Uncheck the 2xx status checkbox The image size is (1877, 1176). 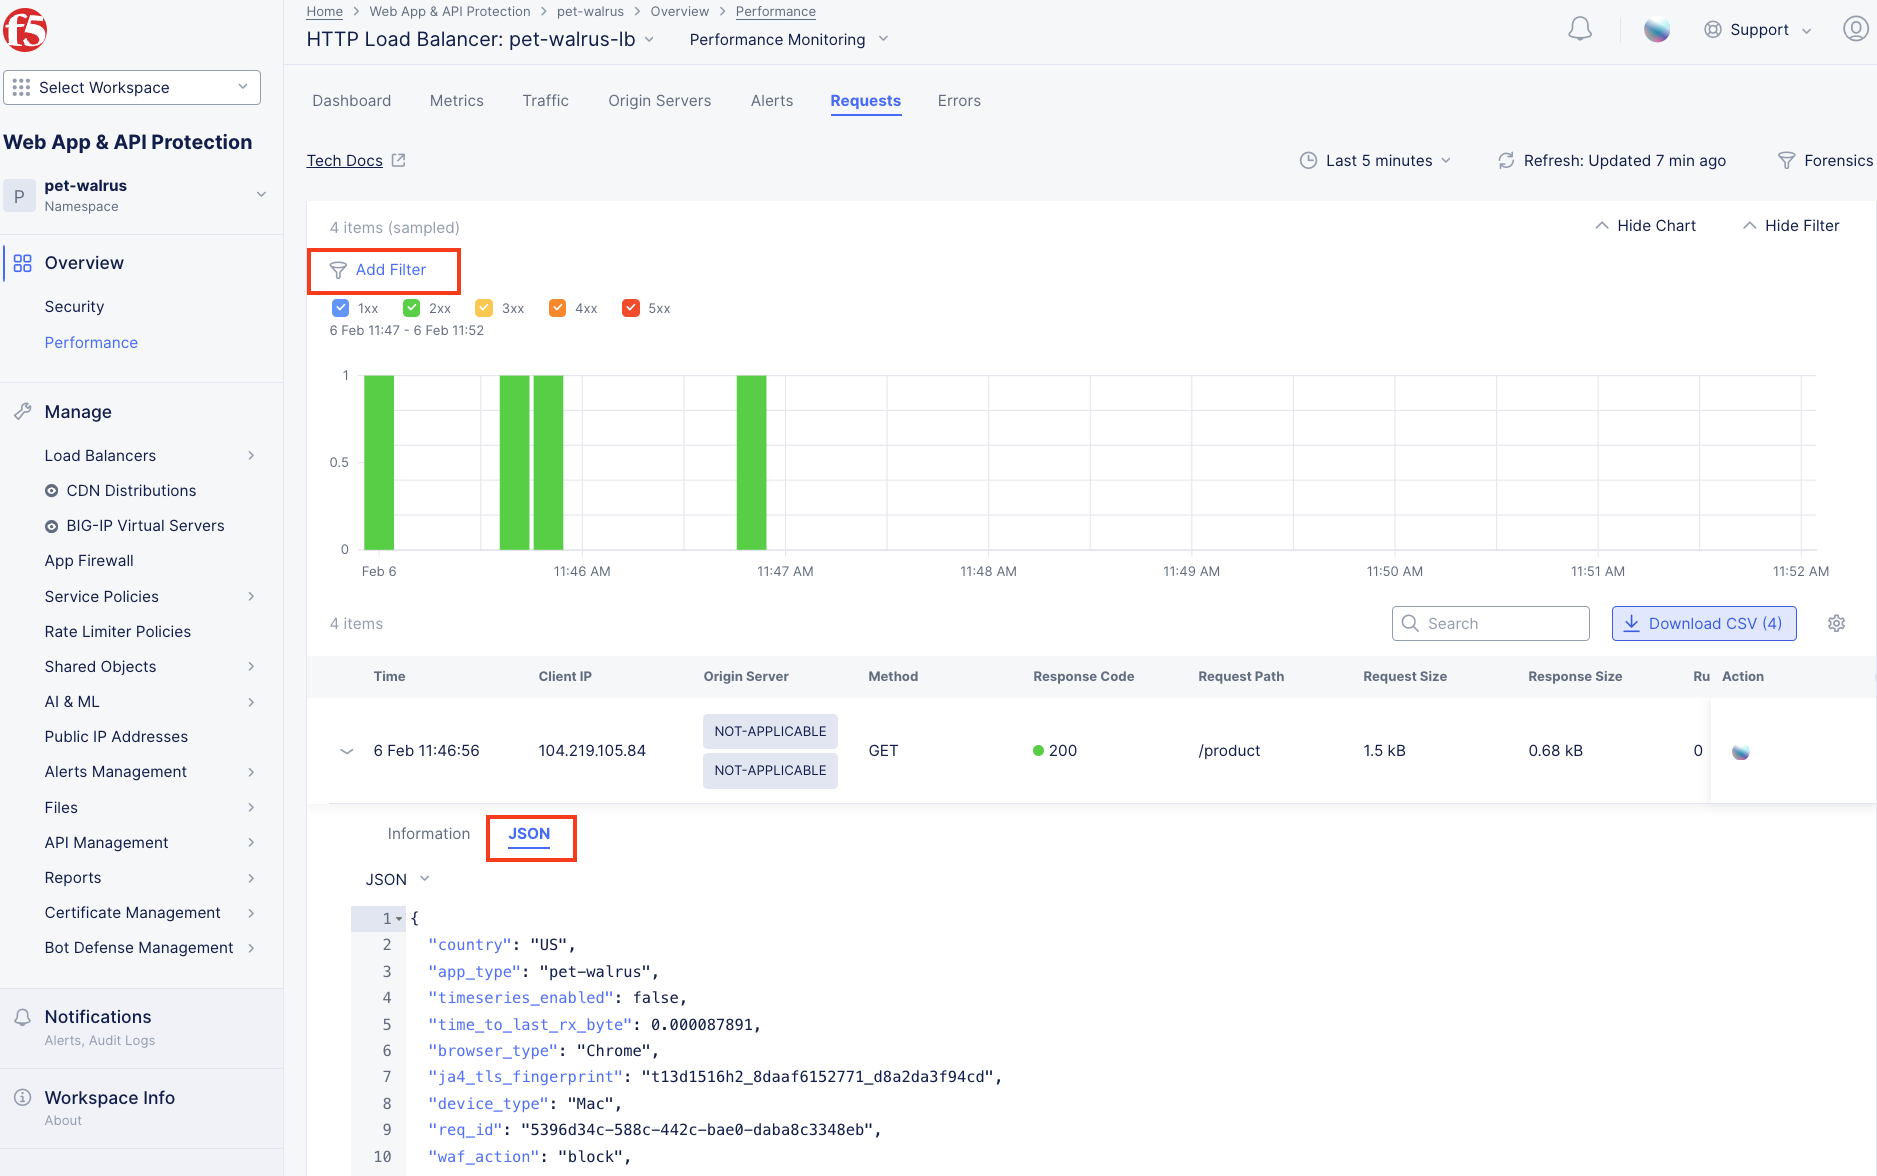click(x=411, y=308)
